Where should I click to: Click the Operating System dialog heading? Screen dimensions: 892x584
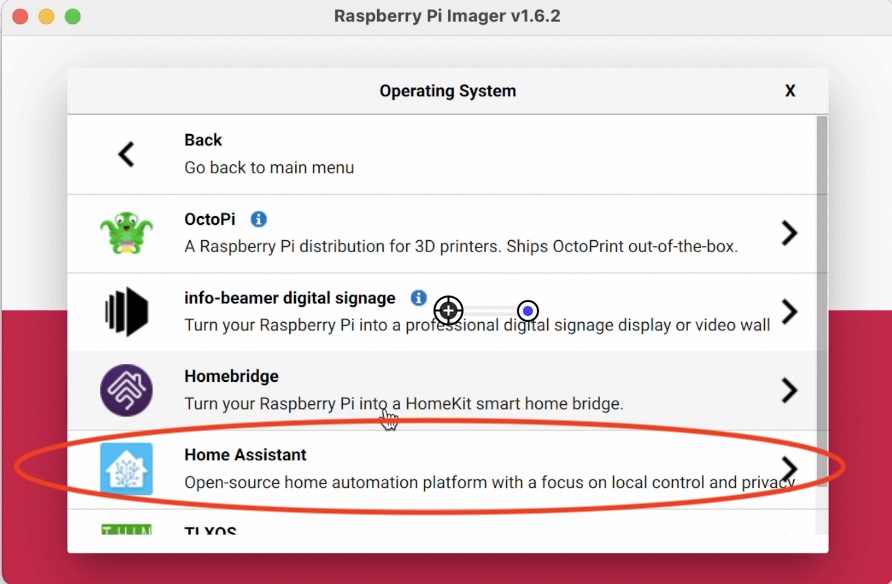448,91
